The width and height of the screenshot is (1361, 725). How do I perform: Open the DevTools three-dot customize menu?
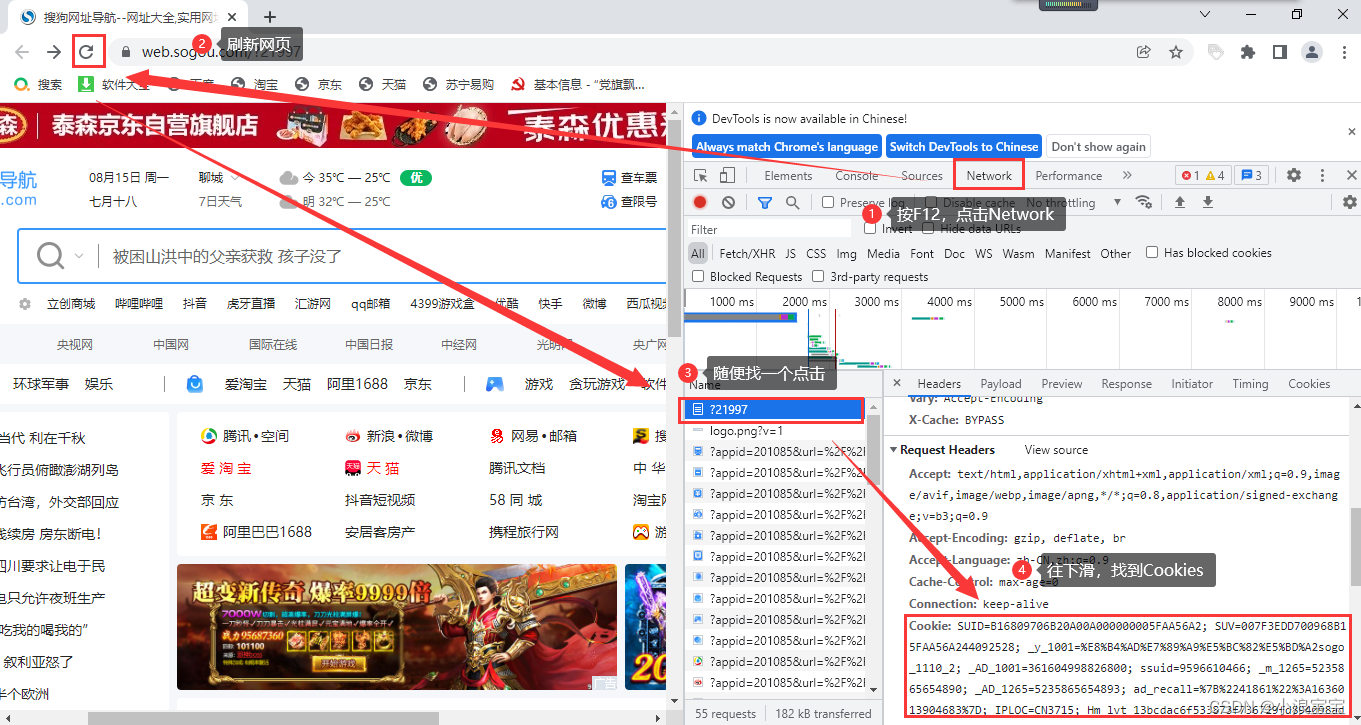[1324, 175]
